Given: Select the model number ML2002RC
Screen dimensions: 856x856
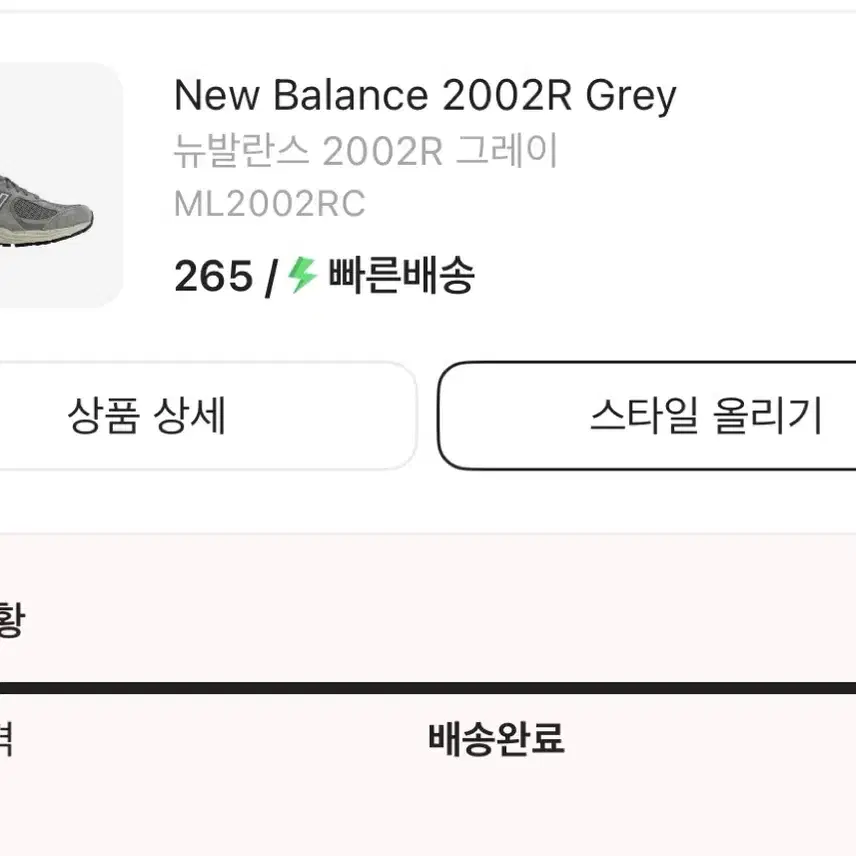Looking at the screenshot, I should pyautogui.click(x=269, y=204).
